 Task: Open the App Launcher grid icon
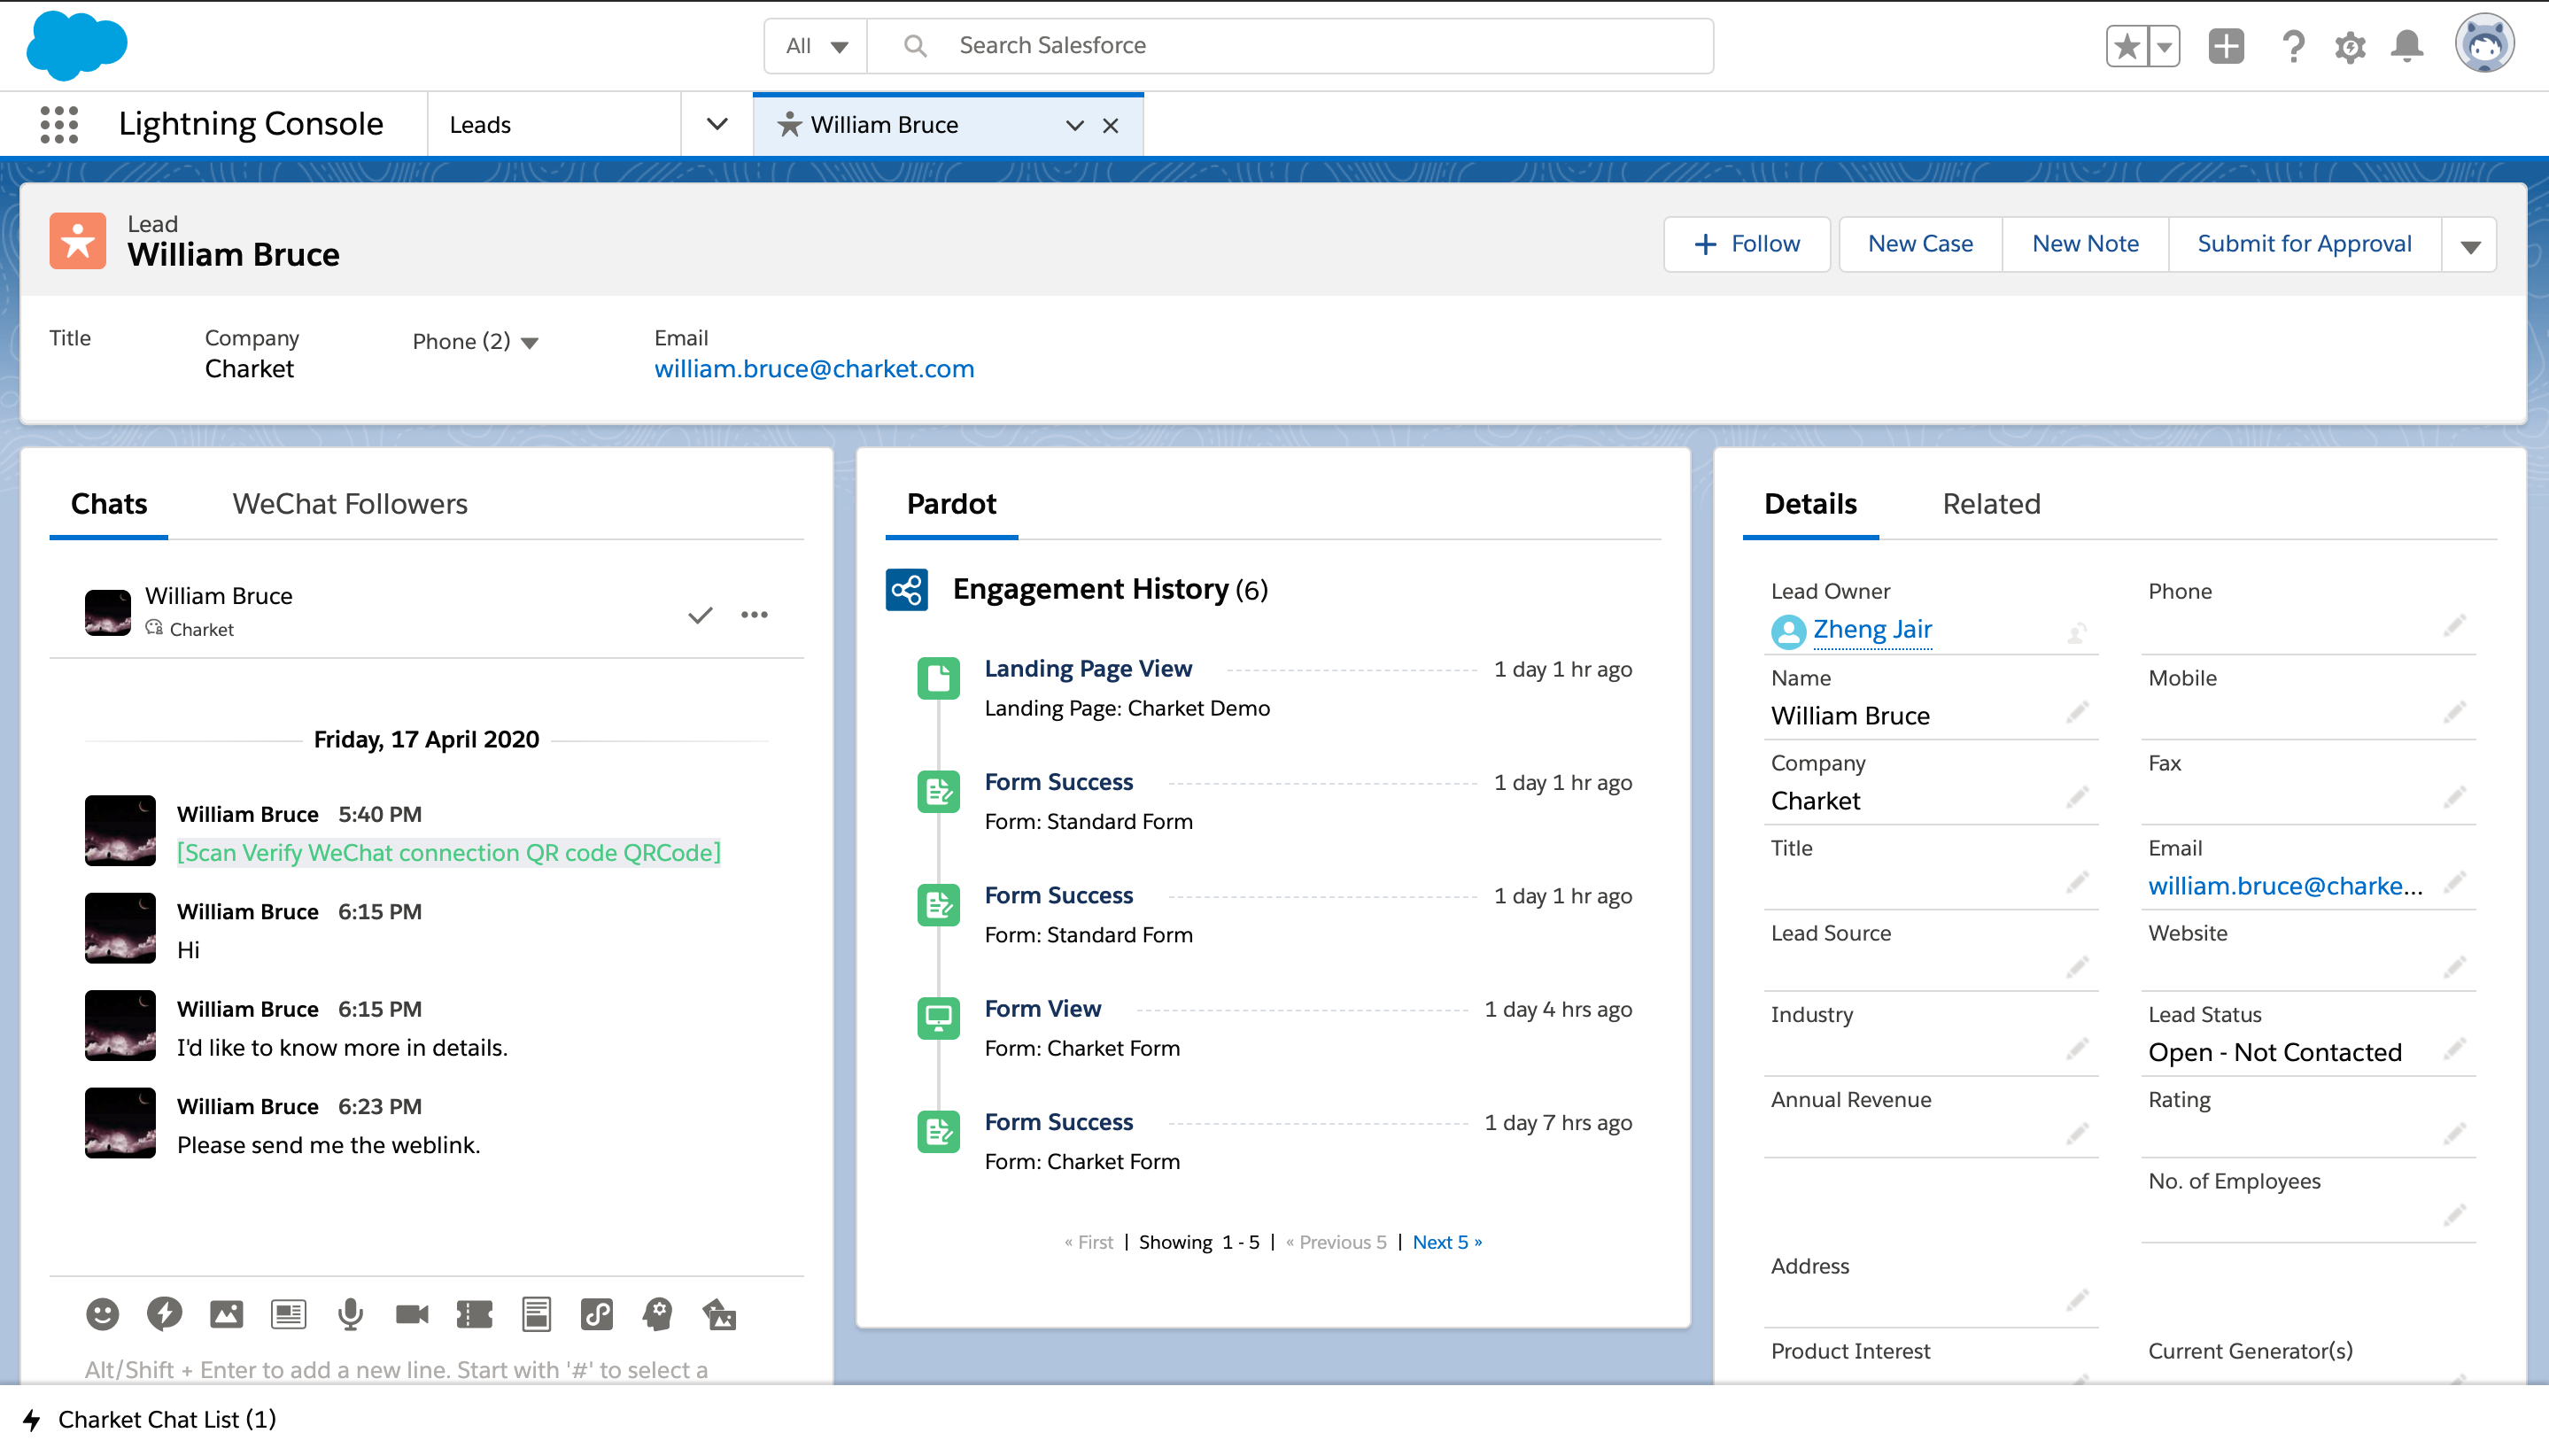(59, 124)
